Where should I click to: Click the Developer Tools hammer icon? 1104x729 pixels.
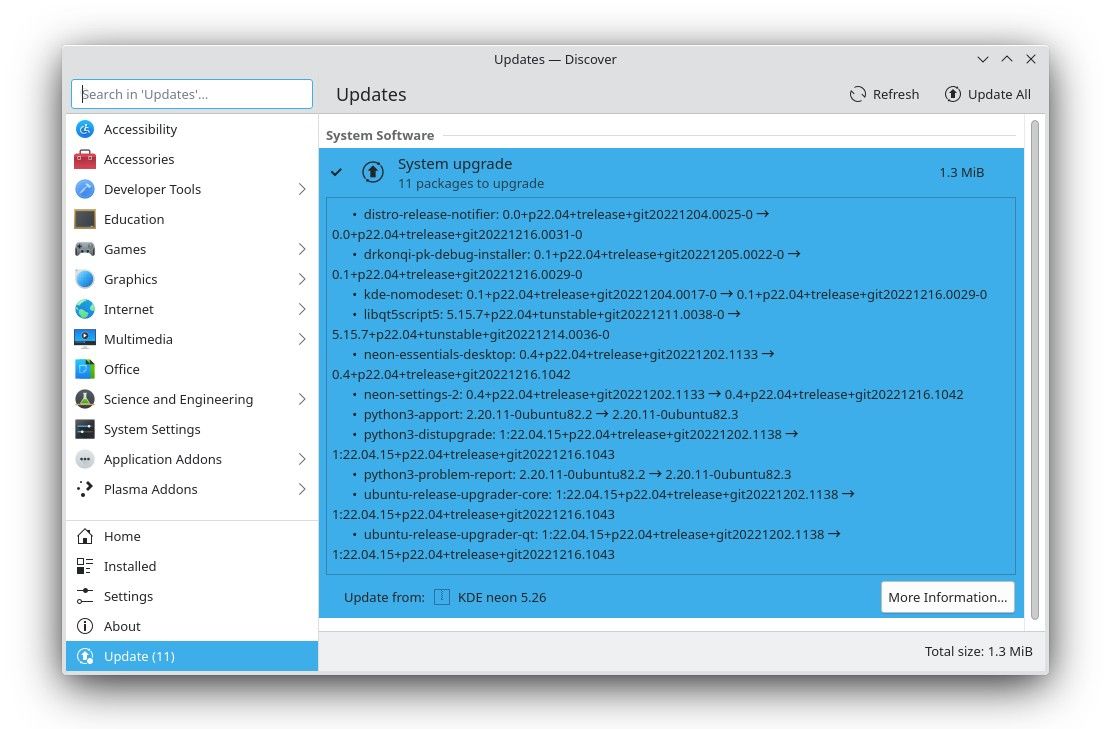pos(84,189)
